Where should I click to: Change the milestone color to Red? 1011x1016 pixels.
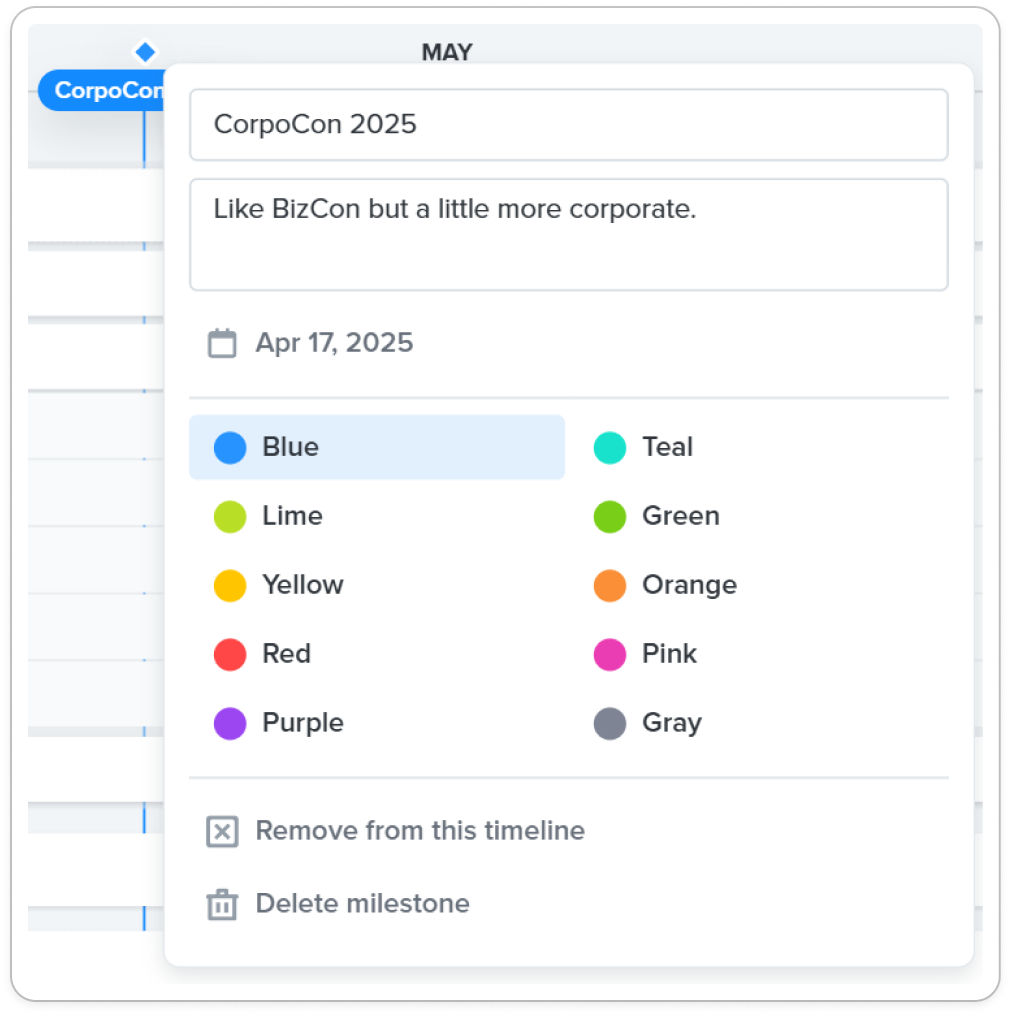[x=377, y=654]
